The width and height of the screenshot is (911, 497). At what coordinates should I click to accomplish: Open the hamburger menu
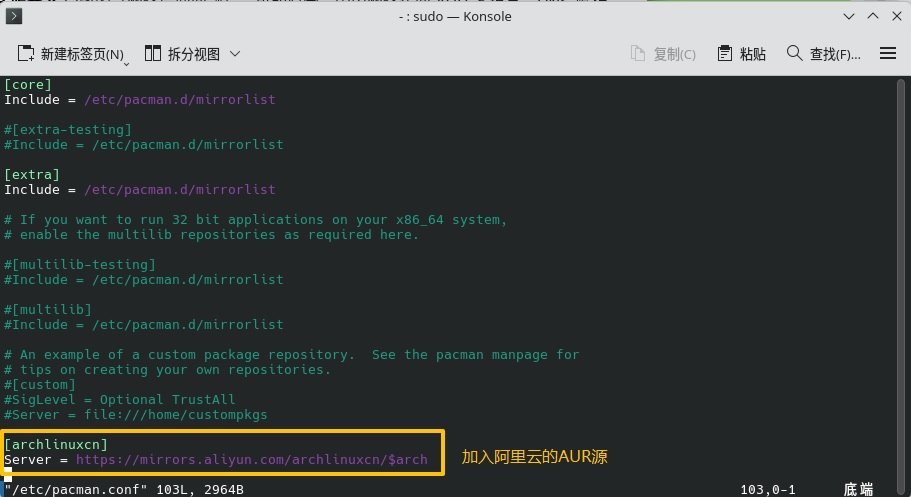click(x=887, y=54)
